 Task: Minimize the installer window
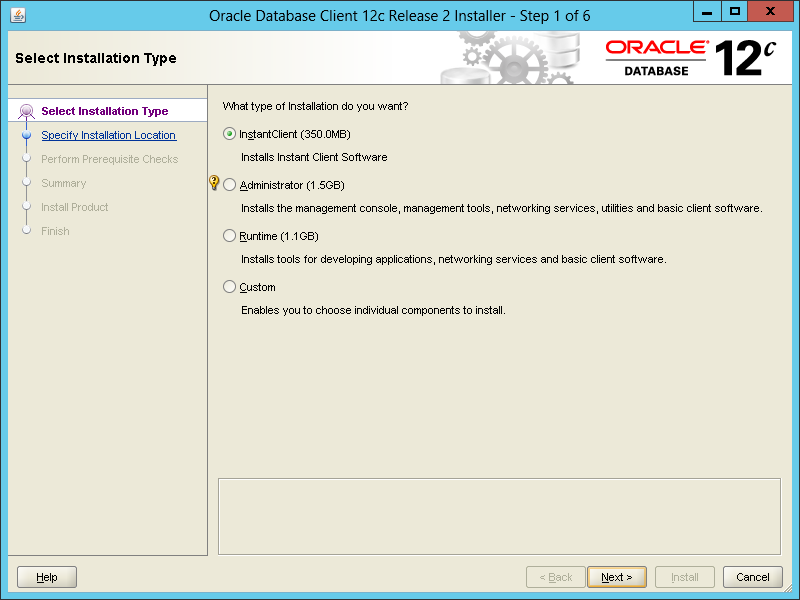(708, 13)
